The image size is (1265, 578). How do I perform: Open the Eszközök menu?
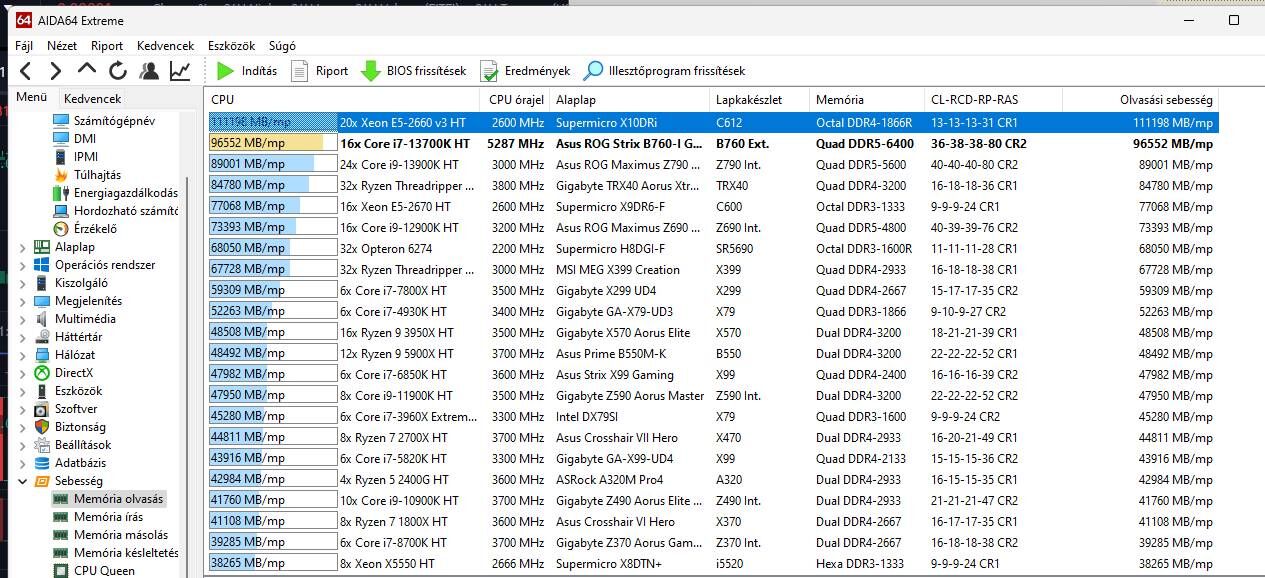[x=232, y=46]
